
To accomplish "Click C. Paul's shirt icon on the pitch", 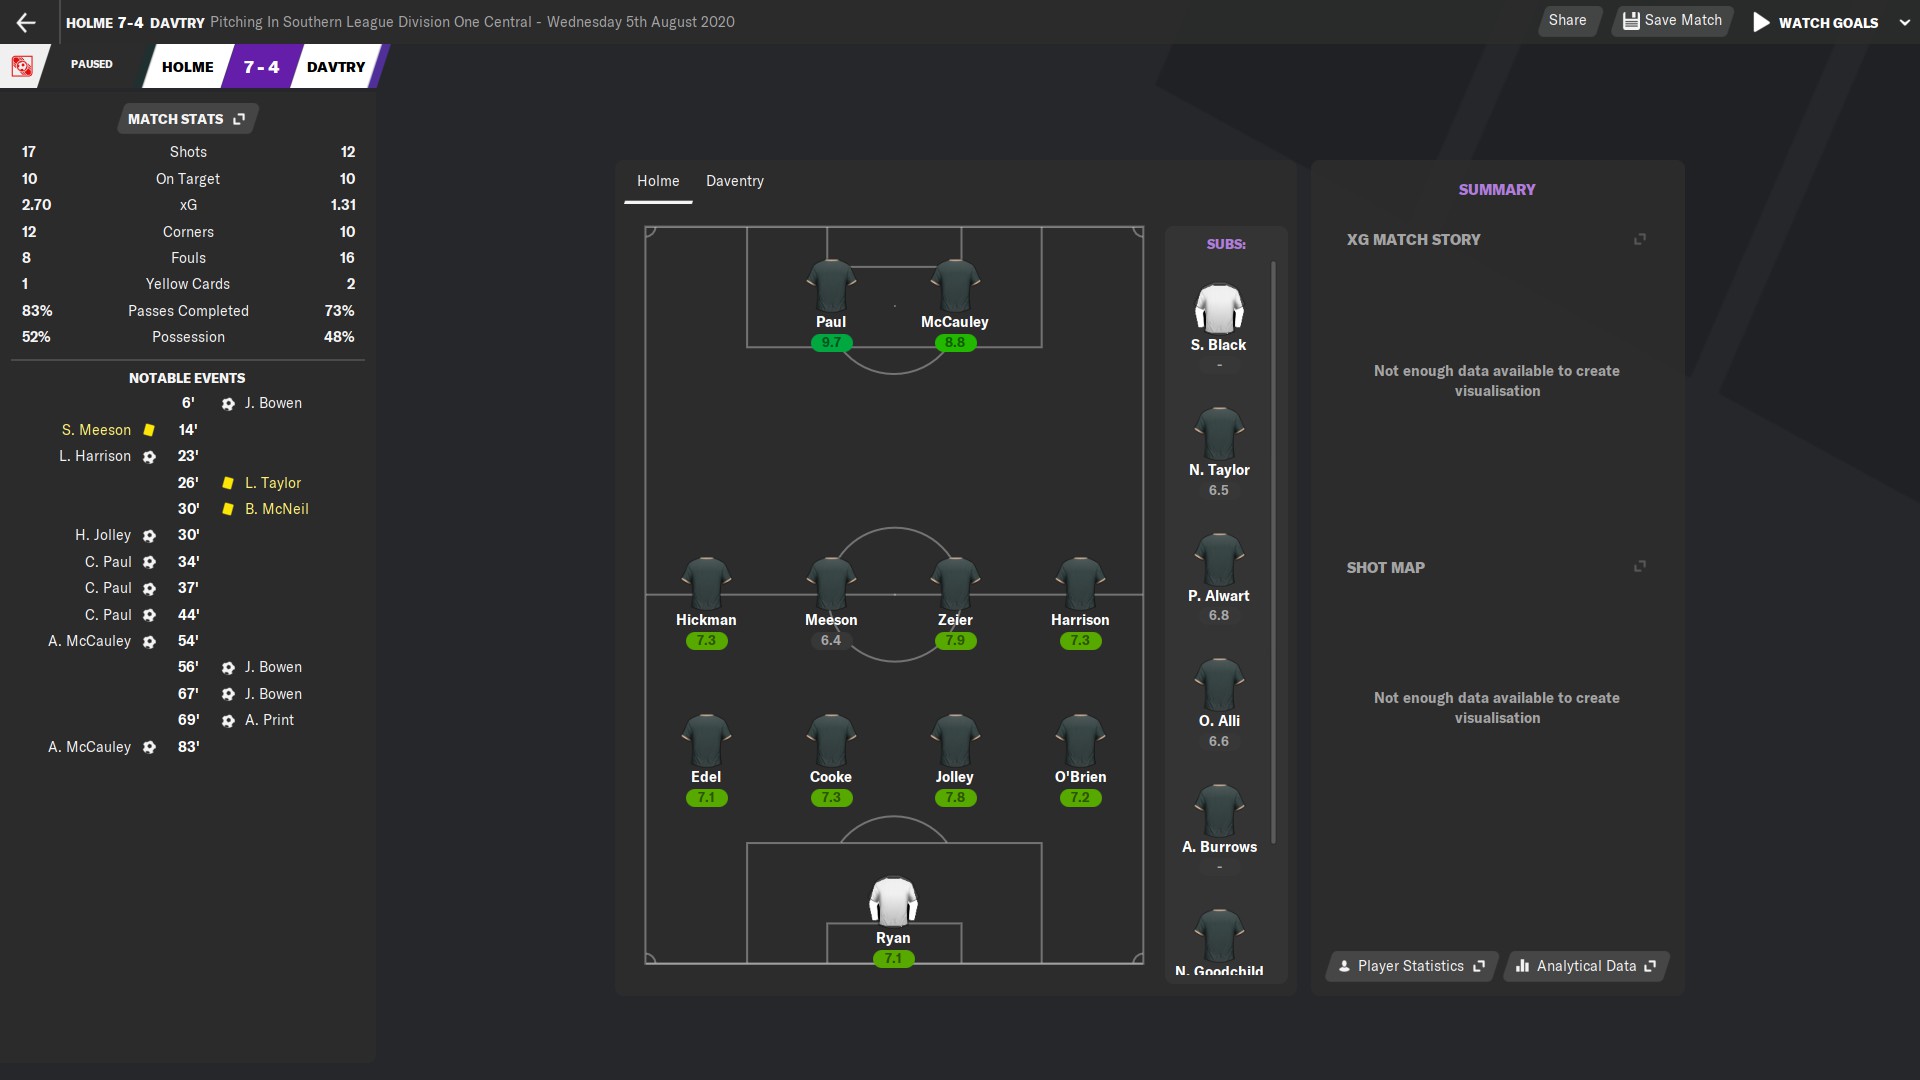I will pyautogui.click(x=830, y=286).
